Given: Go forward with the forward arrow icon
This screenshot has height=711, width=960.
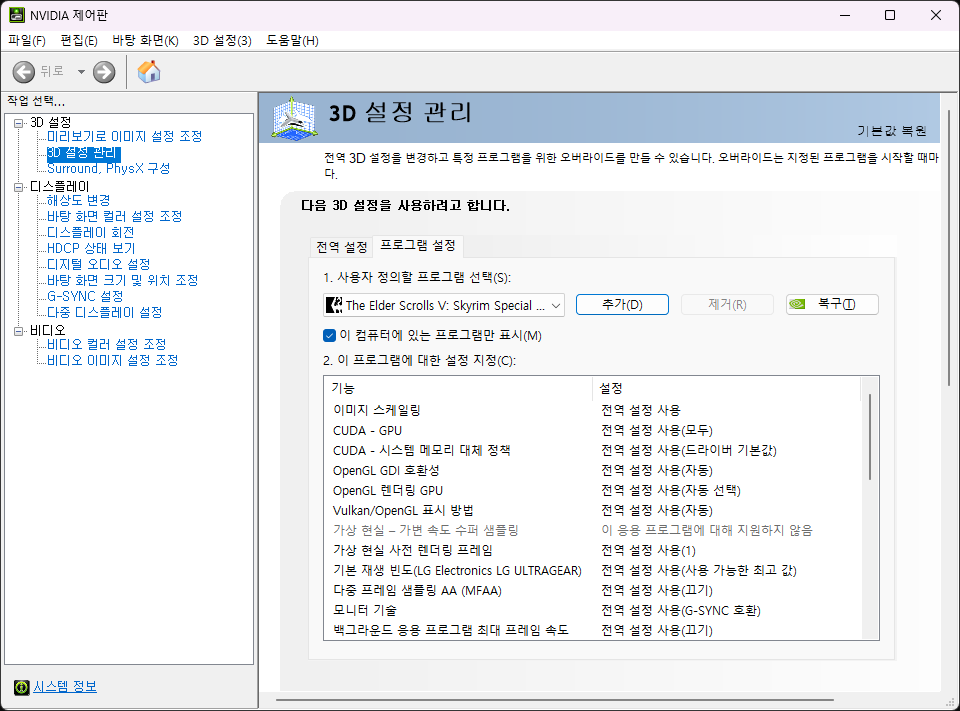Looking at the screenshot, I should click(x=104, y=72).
